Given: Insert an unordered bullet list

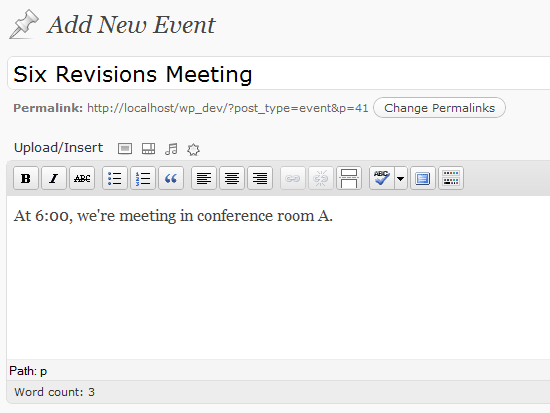Looking at the screenshot, I should 115,178.
